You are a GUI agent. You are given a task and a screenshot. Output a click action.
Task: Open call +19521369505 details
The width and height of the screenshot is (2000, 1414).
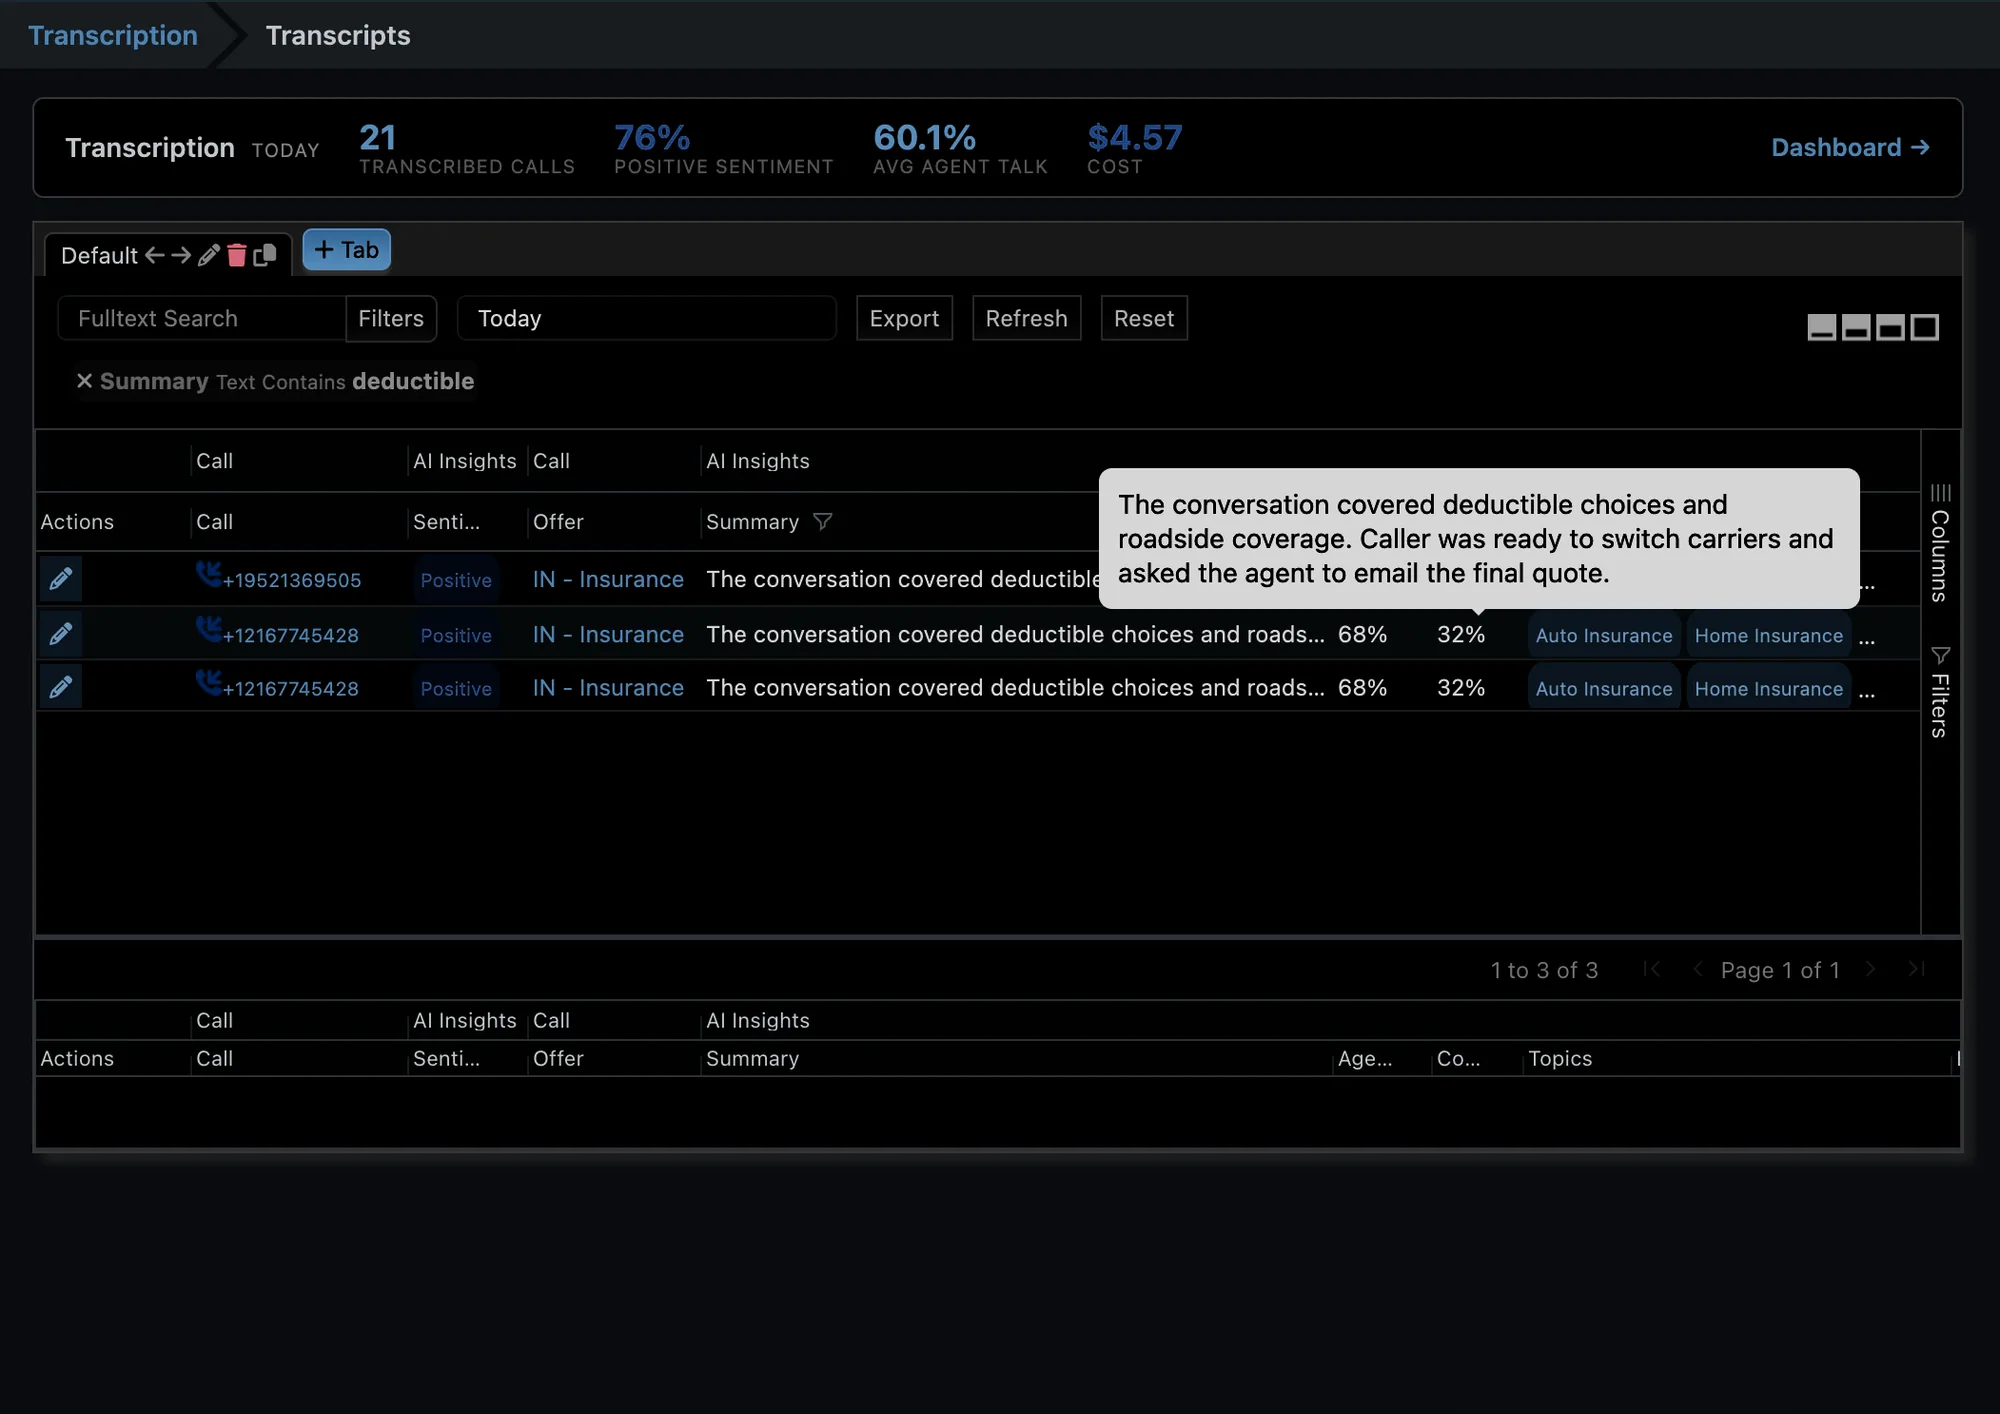click(x=292, y=580)
